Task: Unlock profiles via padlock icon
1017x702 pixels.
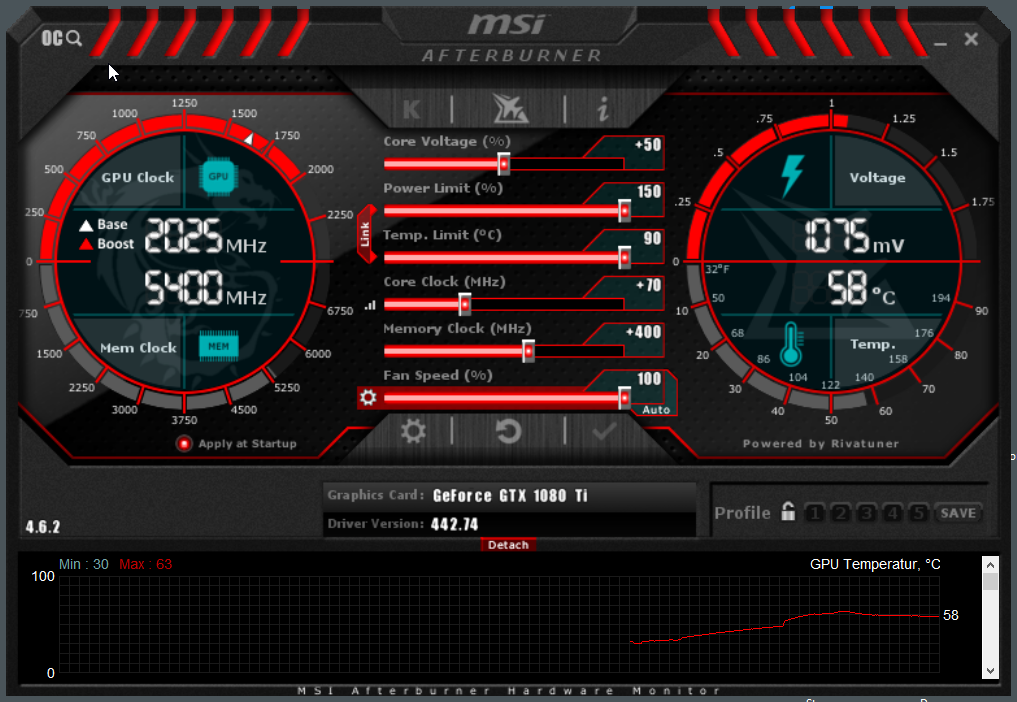Action: [788, 511]
